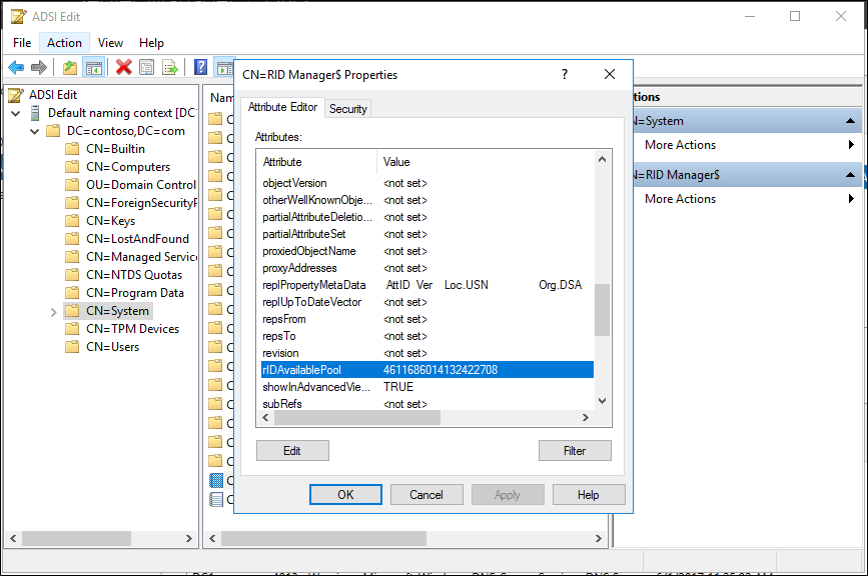
Task: Select the subRefs attribute row
Action: [427, 404]
